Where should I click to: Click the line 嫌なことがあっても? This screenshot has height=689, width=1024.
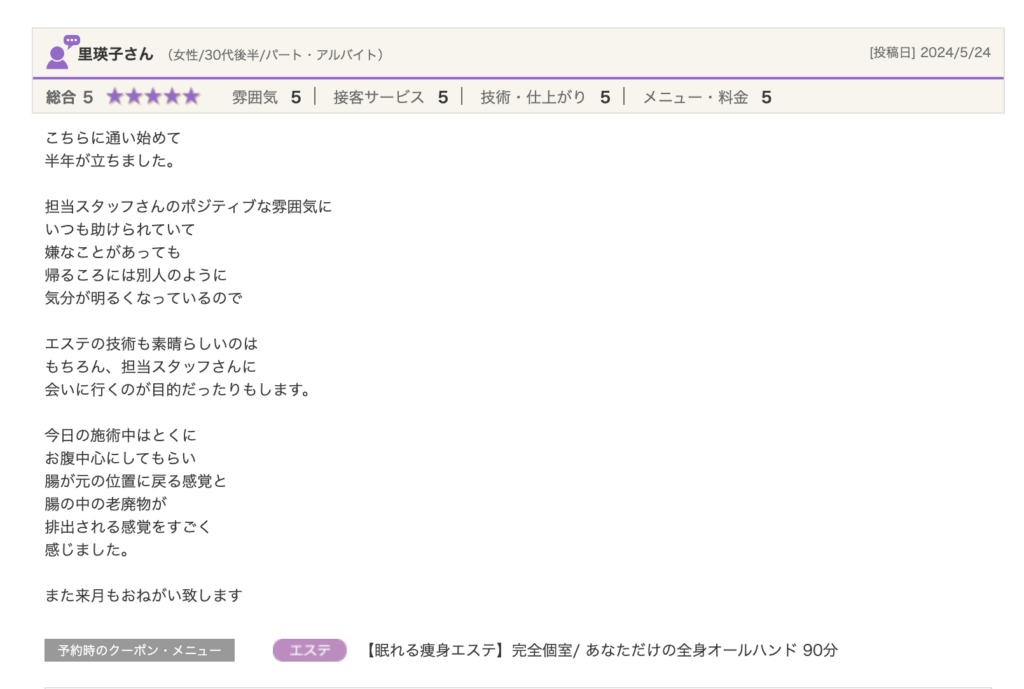[x=112, y=252]
